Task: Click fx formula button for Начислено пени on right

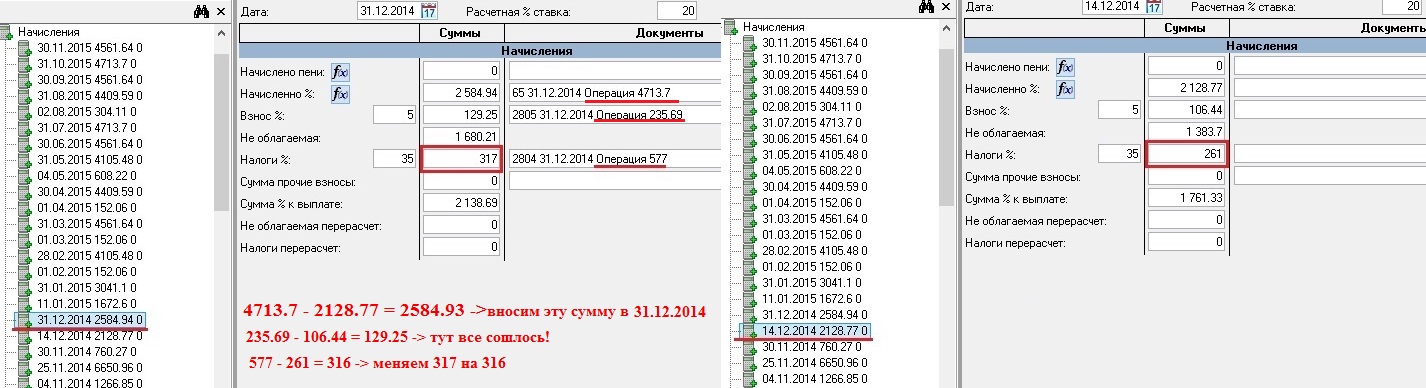Action: (1066, 67)
